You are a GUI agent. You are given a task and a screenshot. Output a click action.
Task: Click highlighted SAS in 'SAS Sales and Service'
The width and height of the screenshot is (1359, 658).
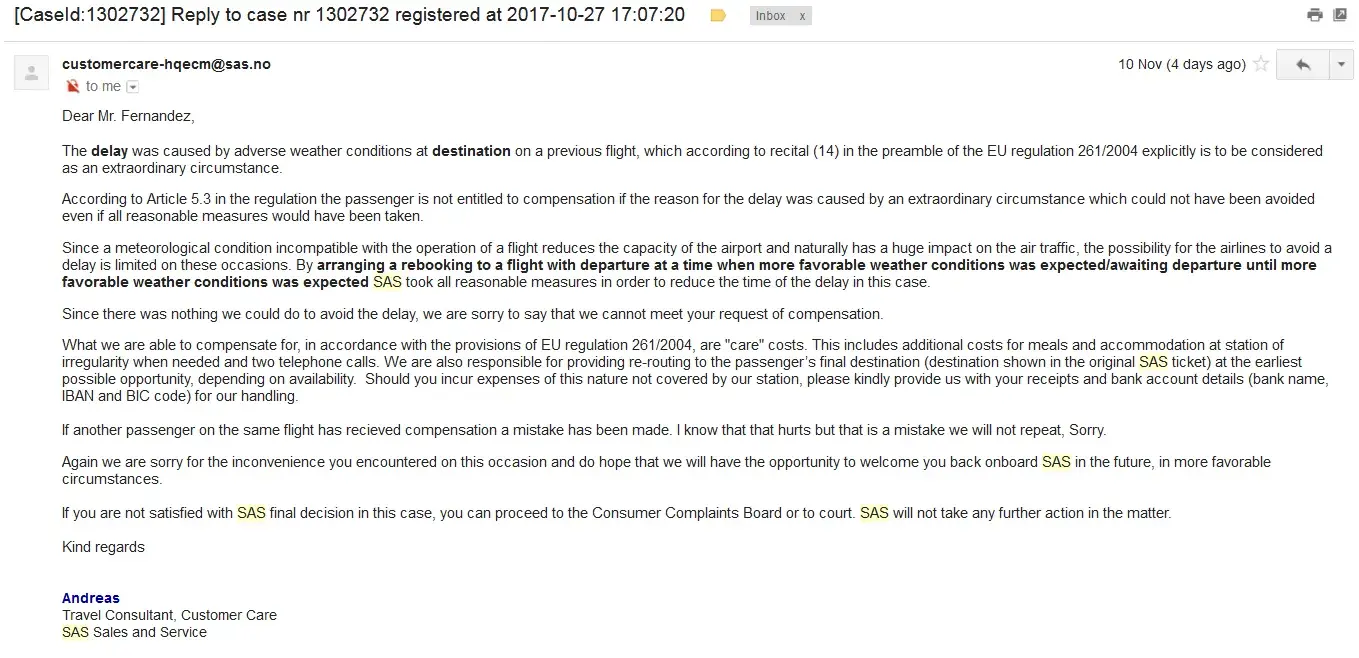75,632
